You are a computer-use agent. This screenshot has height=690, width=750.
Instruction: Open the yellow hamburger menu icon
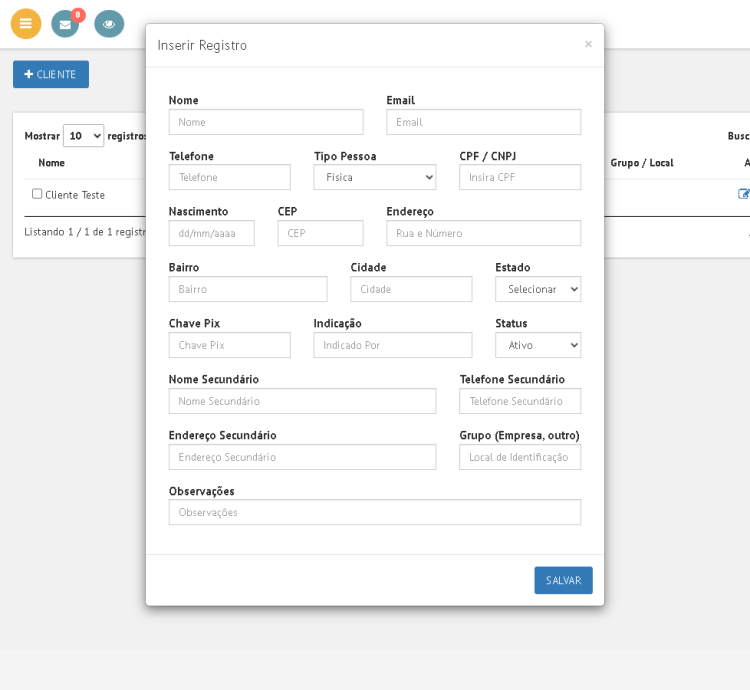coord(26,23)
